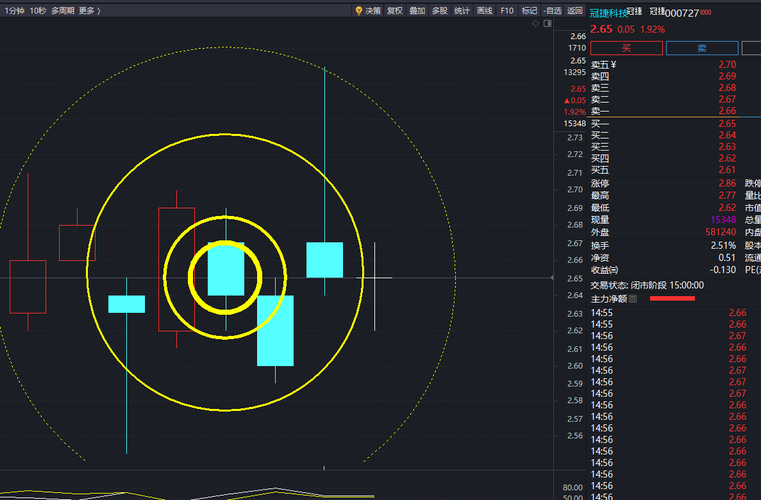Expand the 更多 periods list
This screenshot has height=500, width=761.
point(88,11)
